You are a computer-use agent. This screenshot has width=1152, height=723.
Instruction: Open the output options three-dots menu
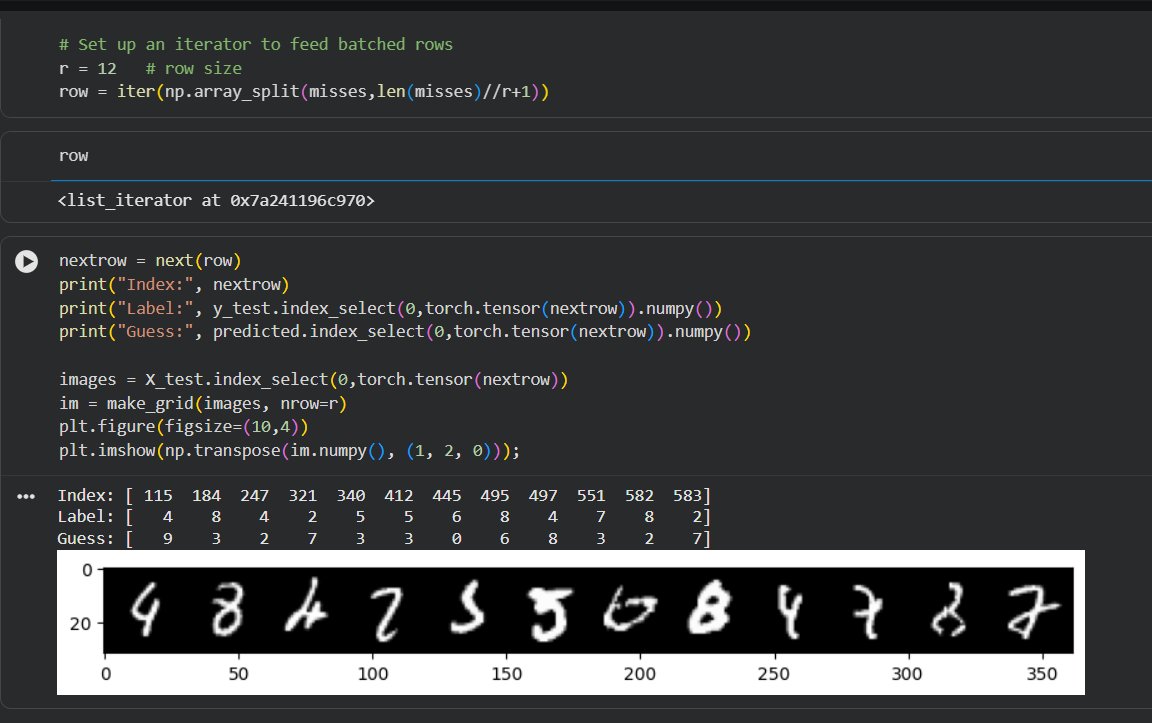tap(26, 497)
